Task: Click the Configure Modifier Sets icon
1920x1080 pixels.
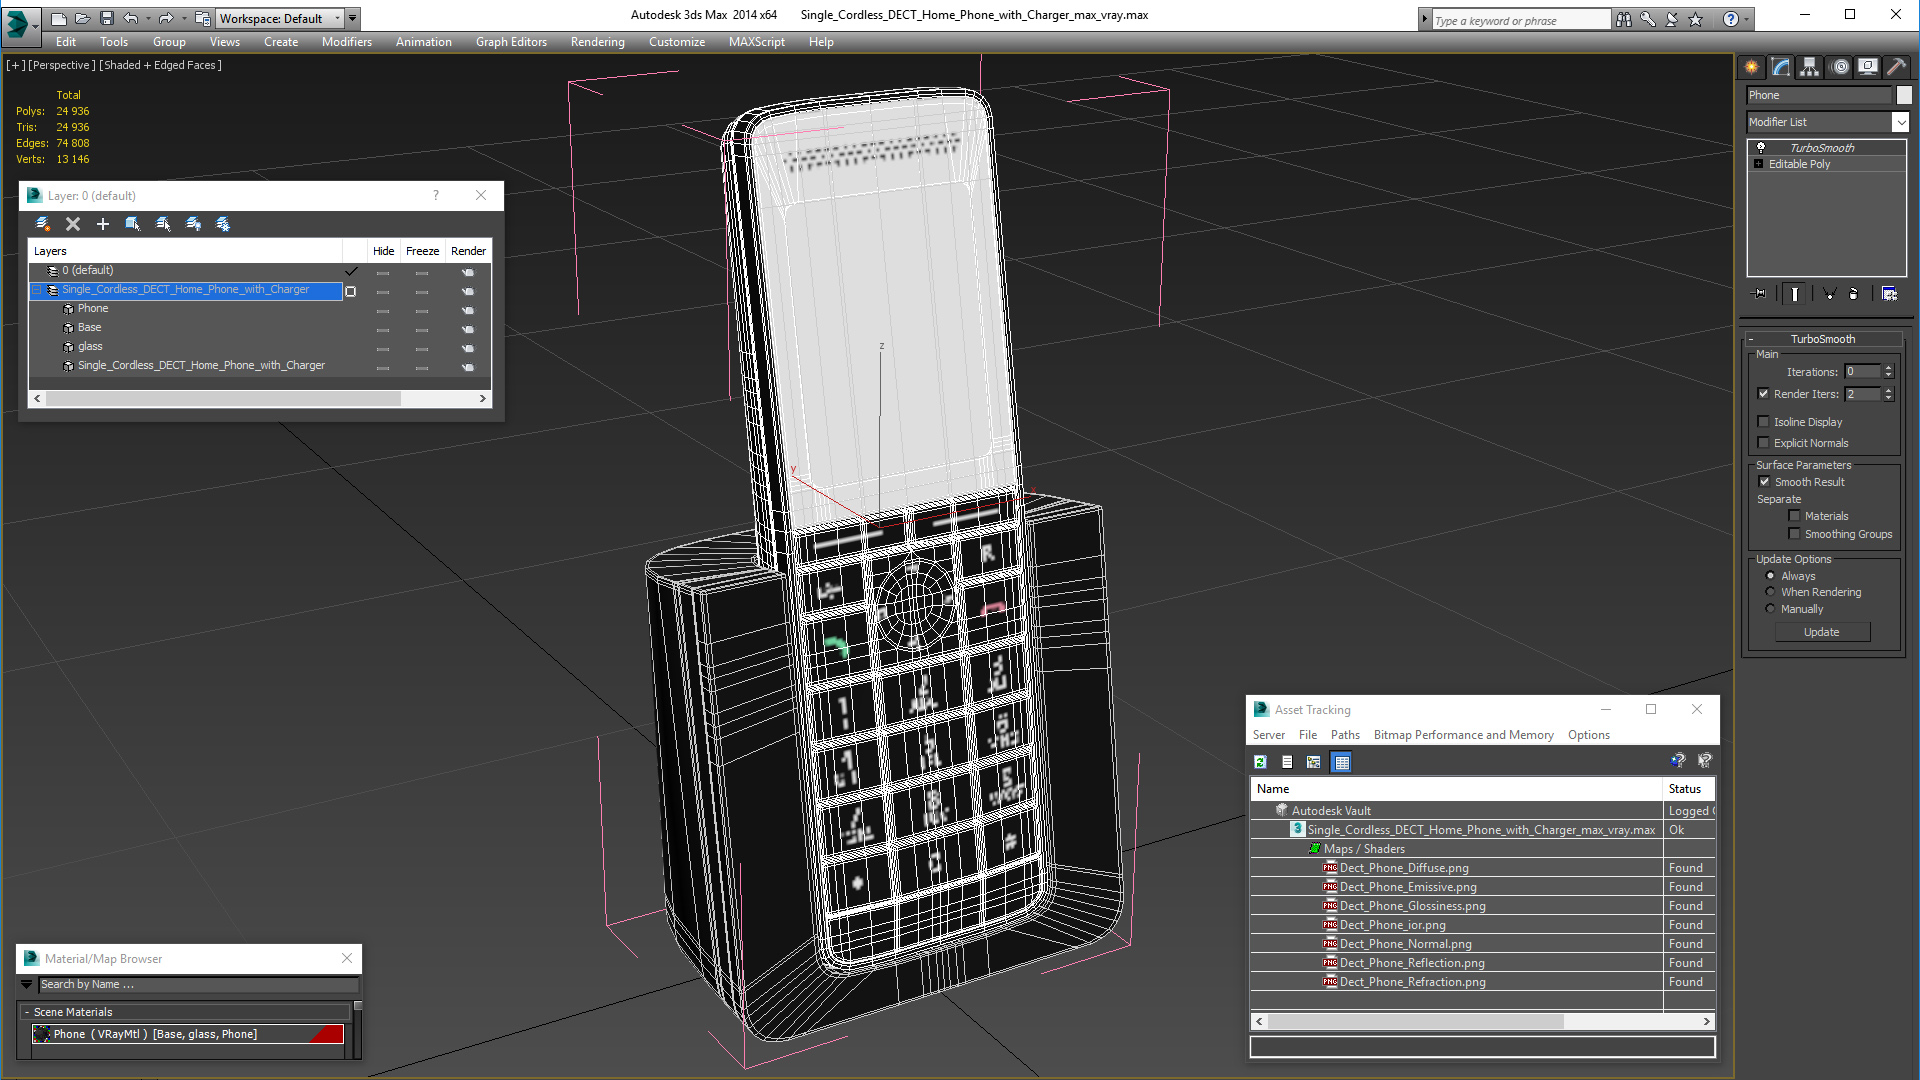Action: [x=1889, y=294]
